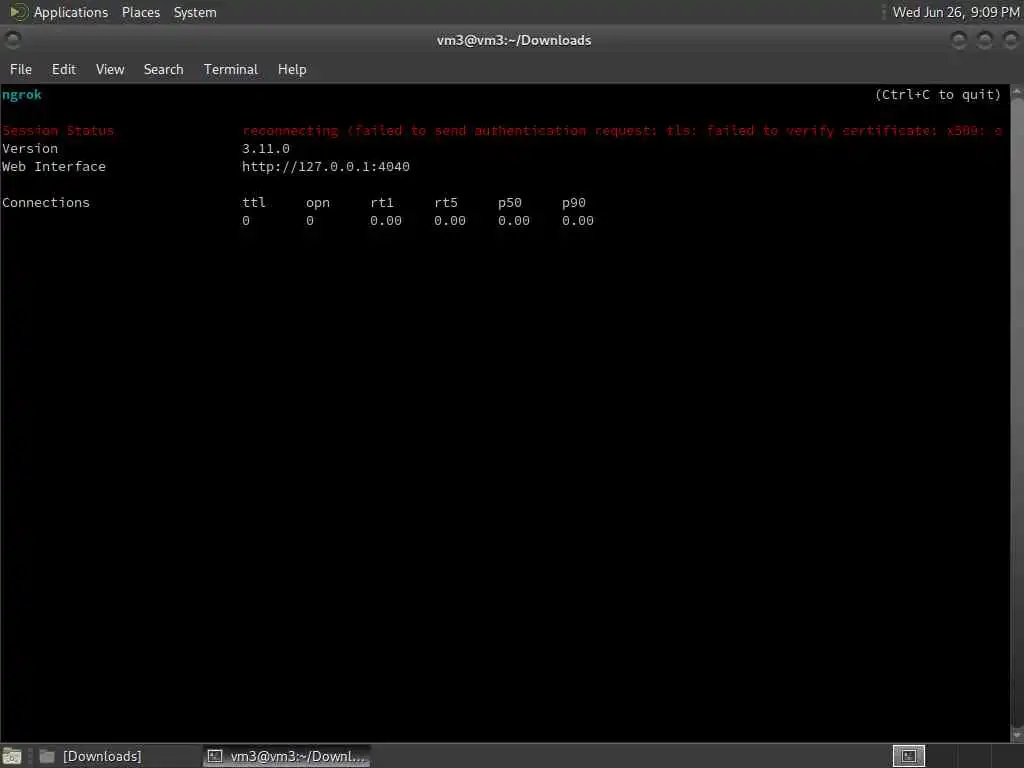This screenshot has width=1024, height=768.
Task: Click the version value 3.11.0
Action: [266, 149]
